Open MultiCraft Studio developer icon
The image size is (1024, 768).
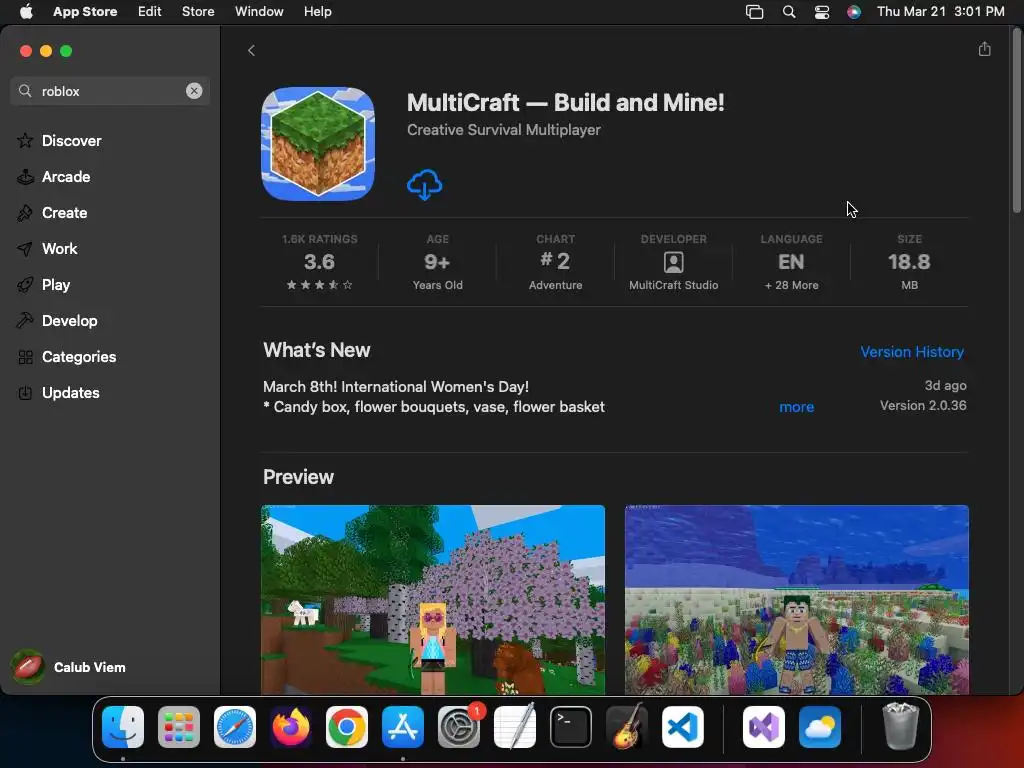pos(673,262)
